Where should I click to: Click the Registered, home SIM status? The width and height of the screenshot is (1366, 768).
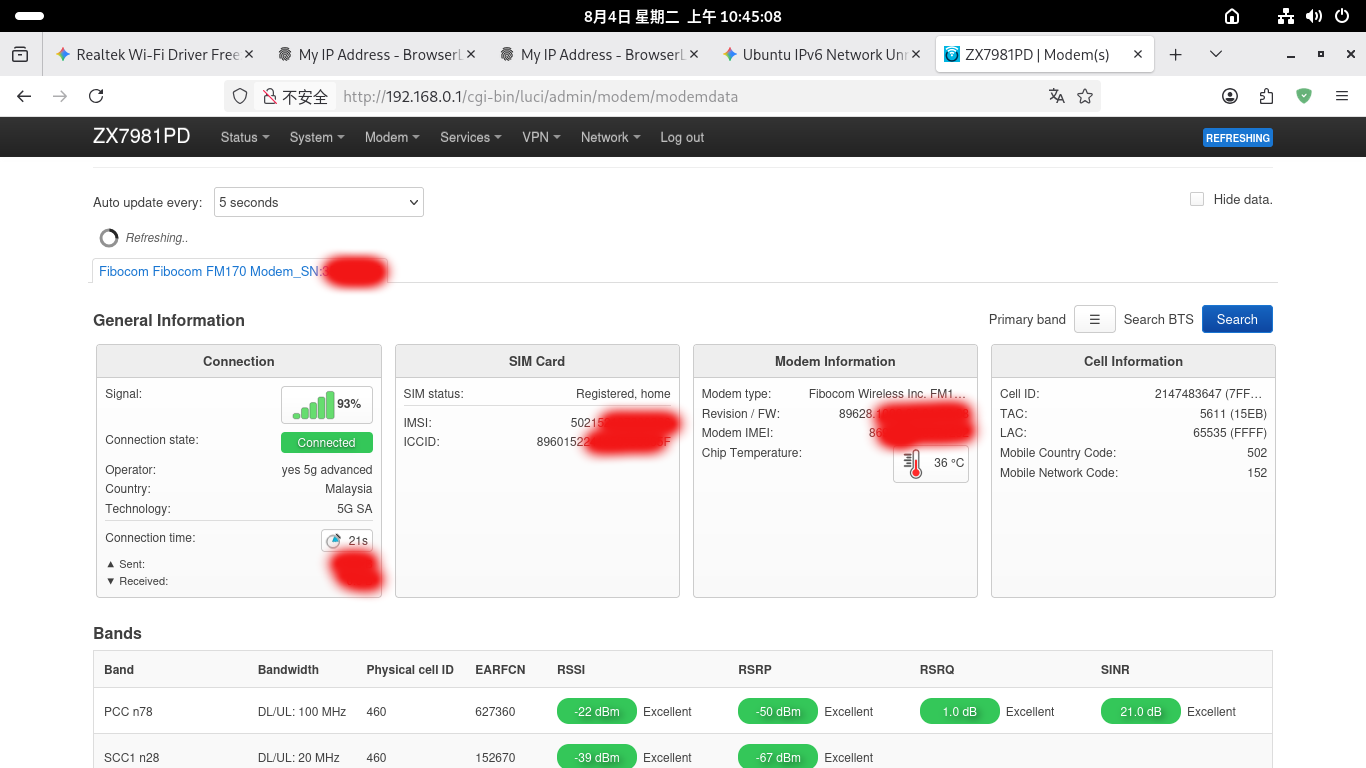pos(623,394)
